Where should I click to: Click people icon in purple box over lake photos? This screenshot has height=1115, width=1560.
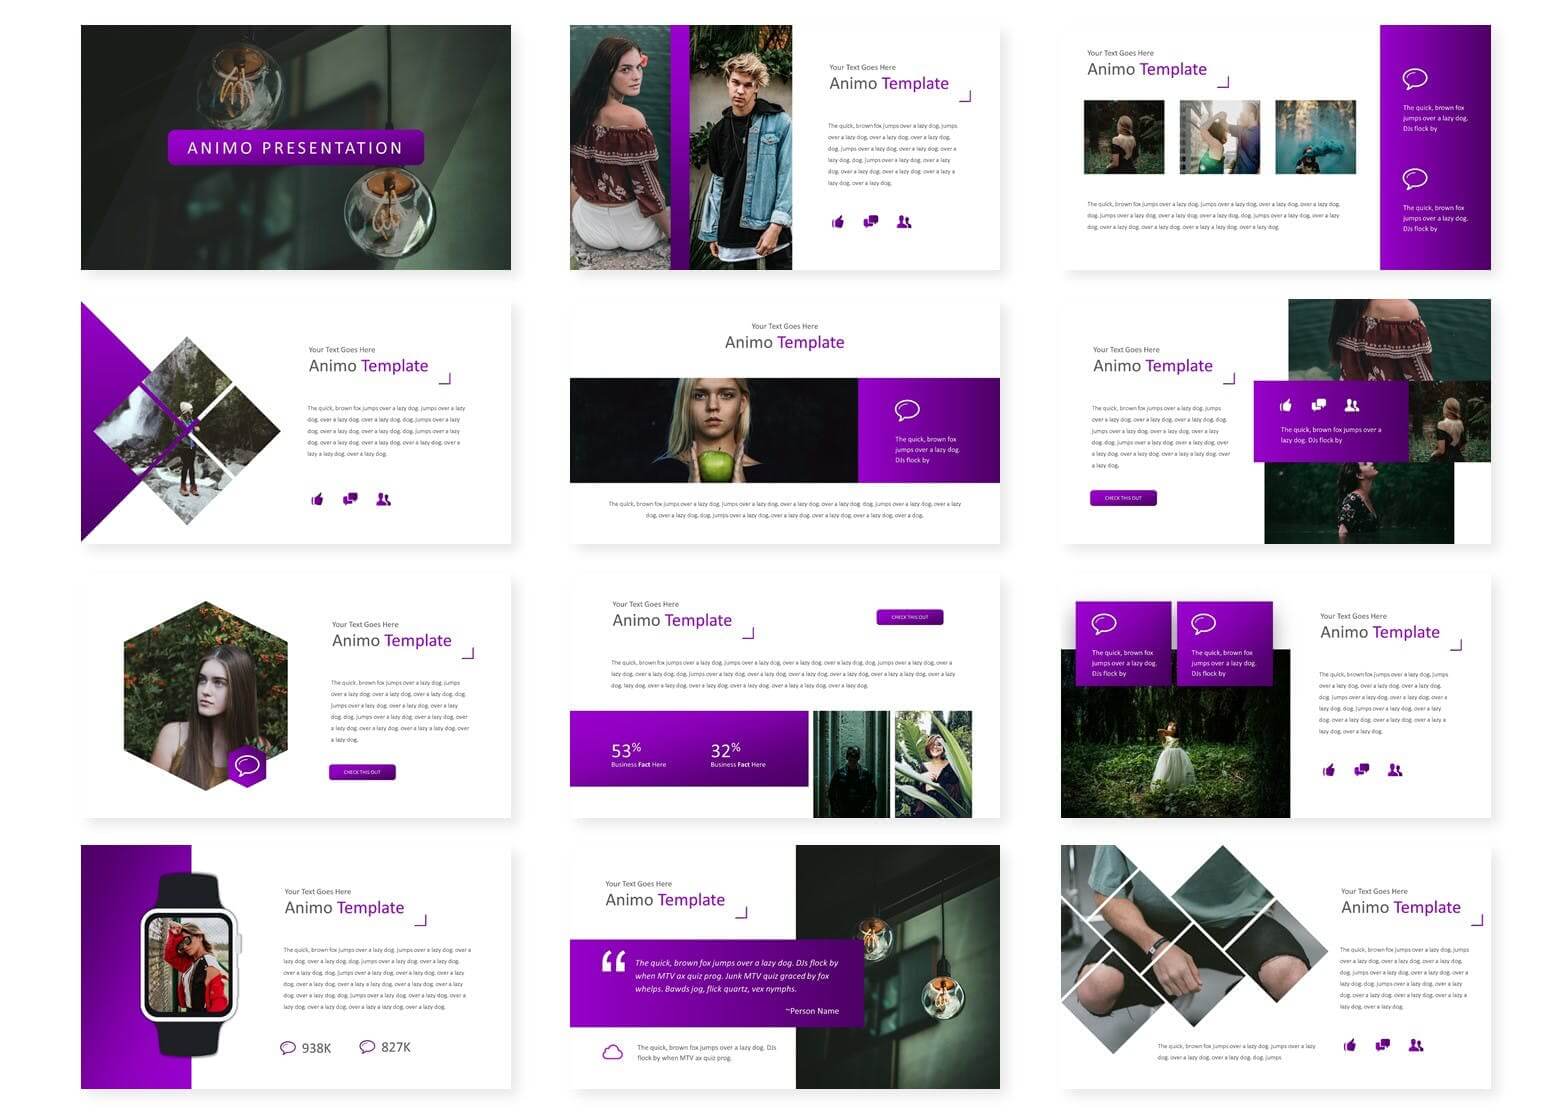1352,405
